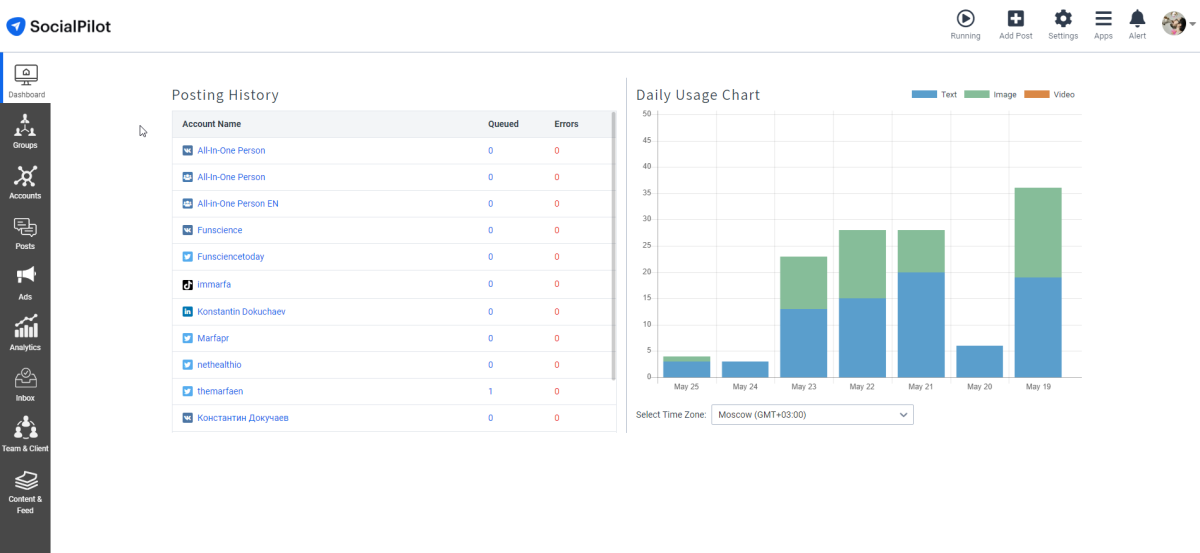Check the Alert bell
Viewport: 1200px width, 553px height.
point(1137,18)
